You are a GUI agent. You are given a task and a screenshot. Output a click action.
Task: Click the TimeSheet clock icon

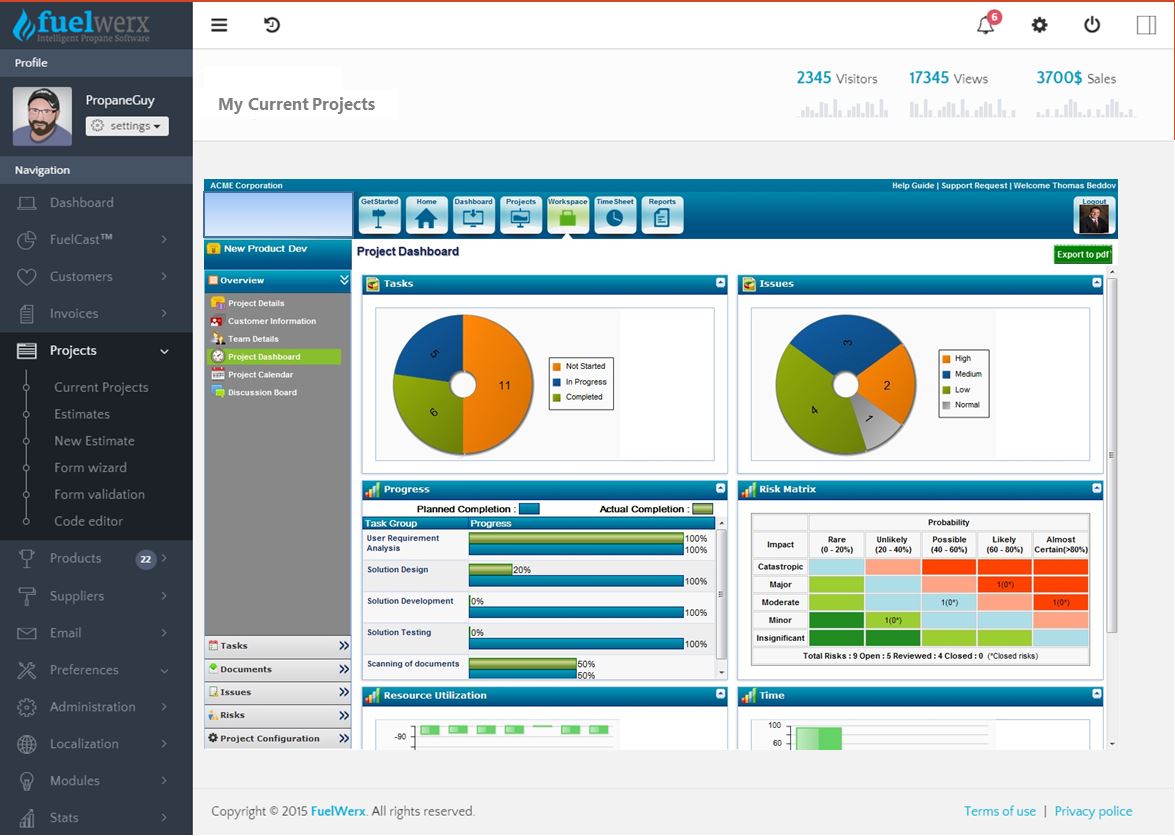[x=615, y=215]
